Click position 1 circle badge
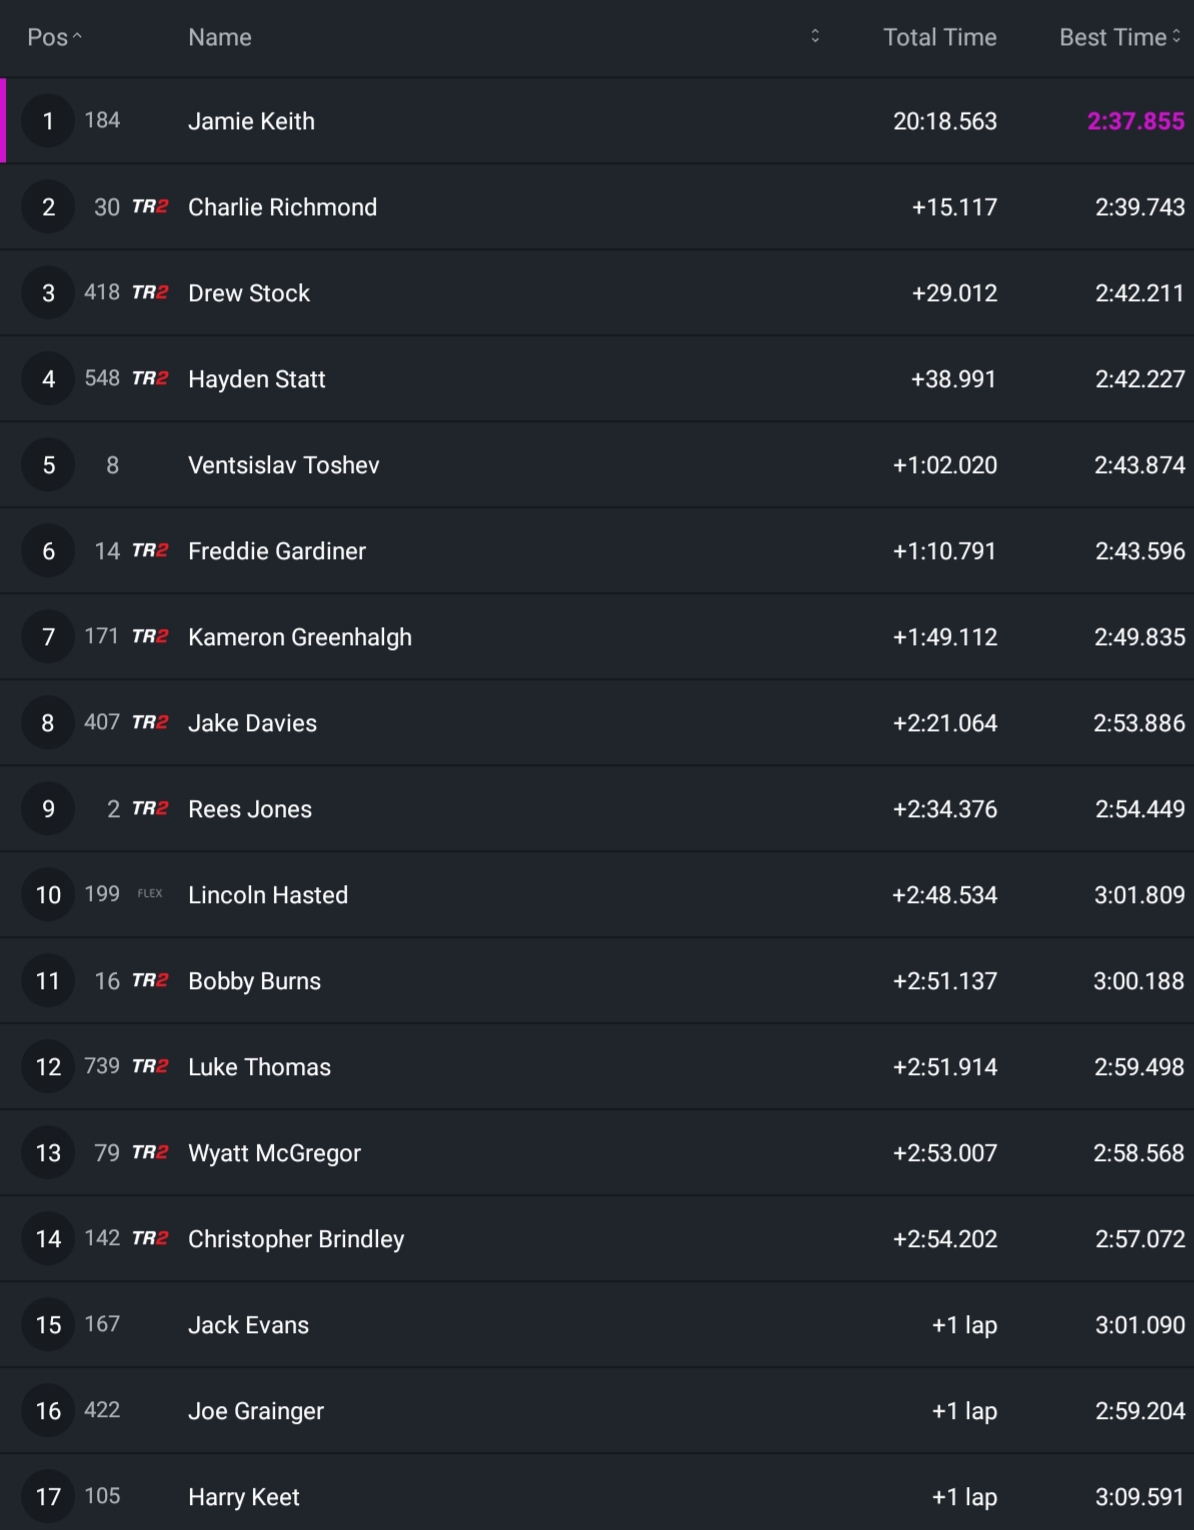 pyautogui.click(x=48, y=122)
